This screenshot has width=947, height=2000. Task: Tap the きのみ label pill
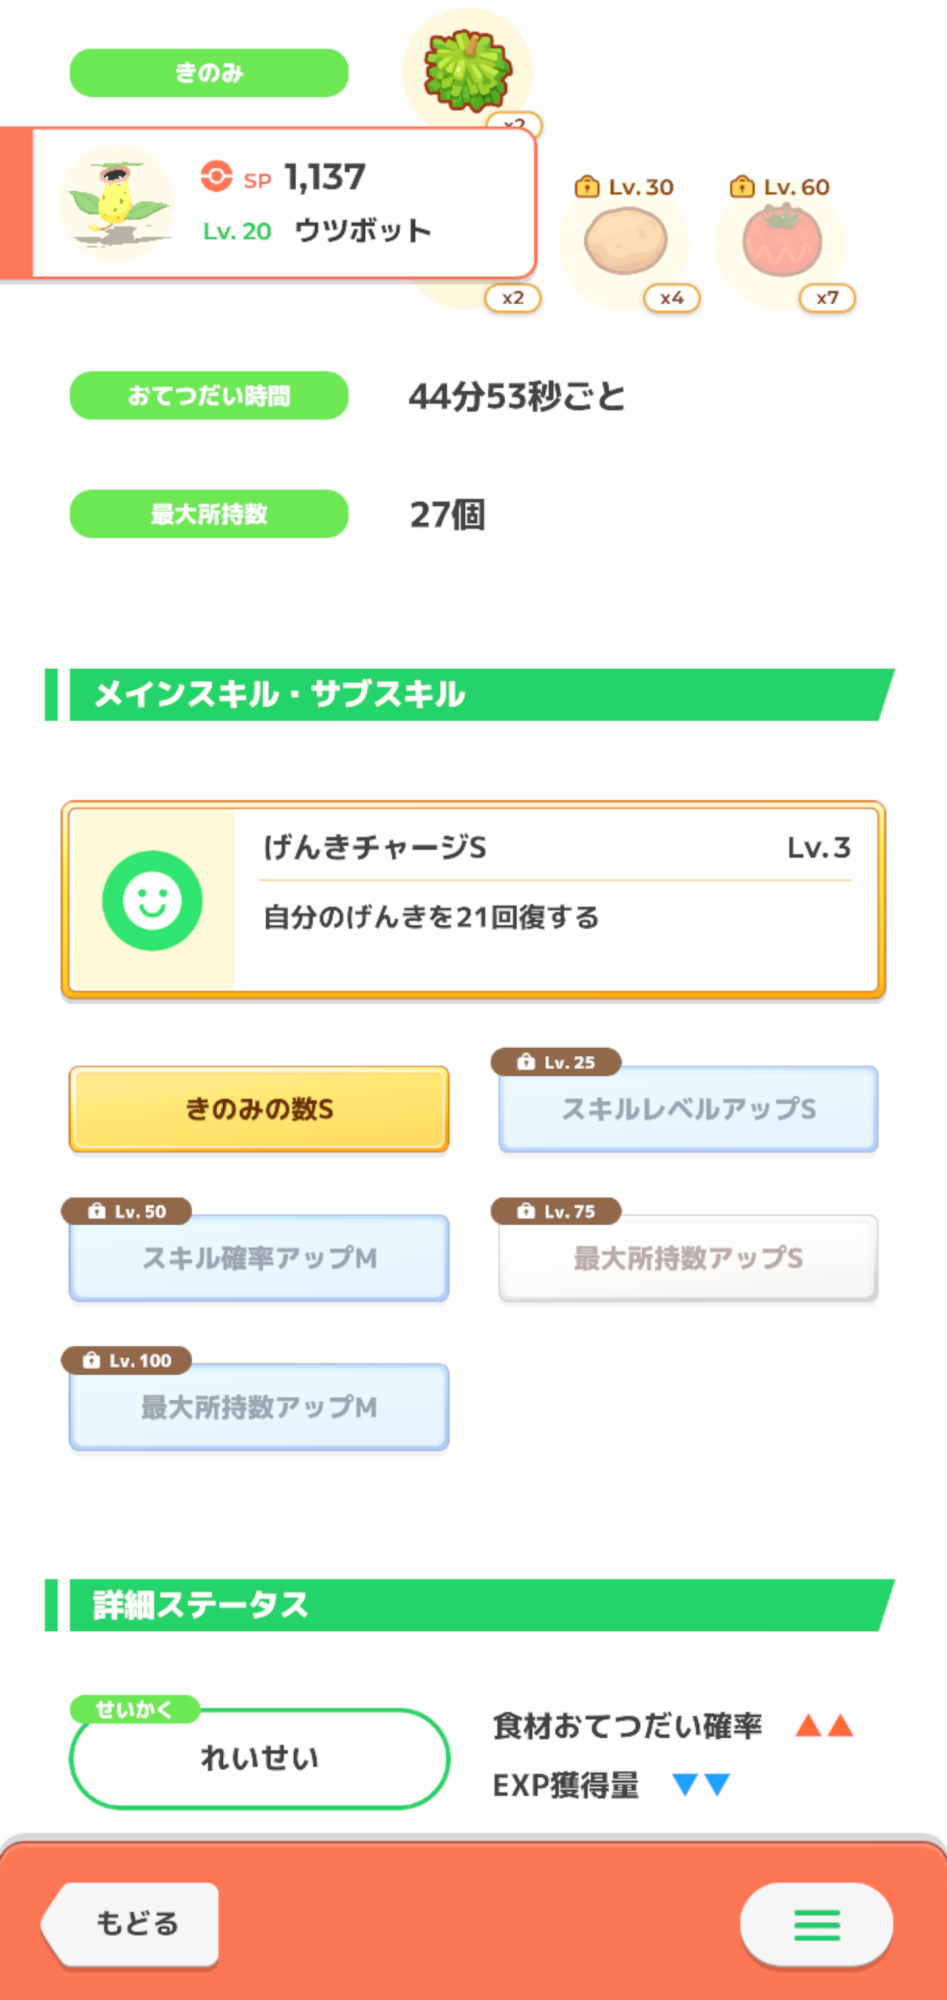[x=209, y=73]
